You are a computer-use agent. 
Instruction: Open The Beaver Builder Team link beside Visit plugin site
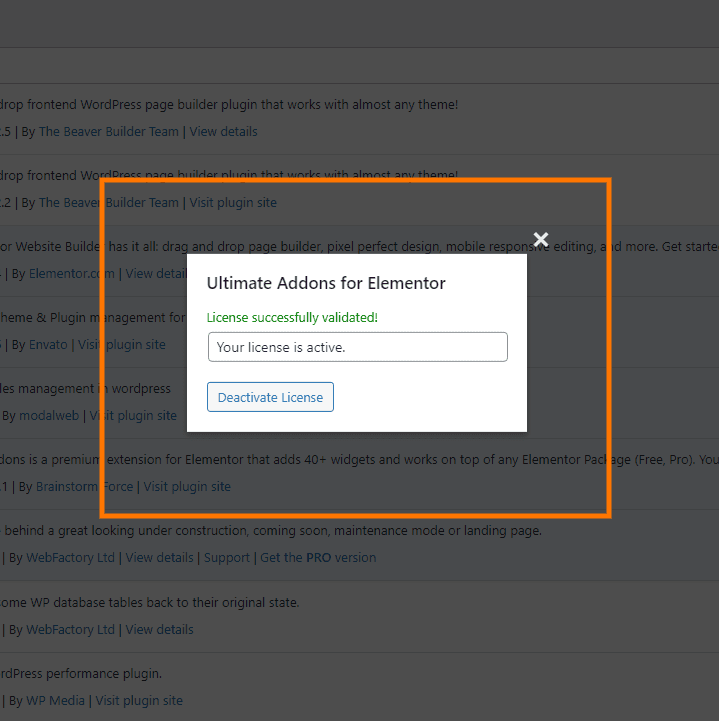coord(108,202)
